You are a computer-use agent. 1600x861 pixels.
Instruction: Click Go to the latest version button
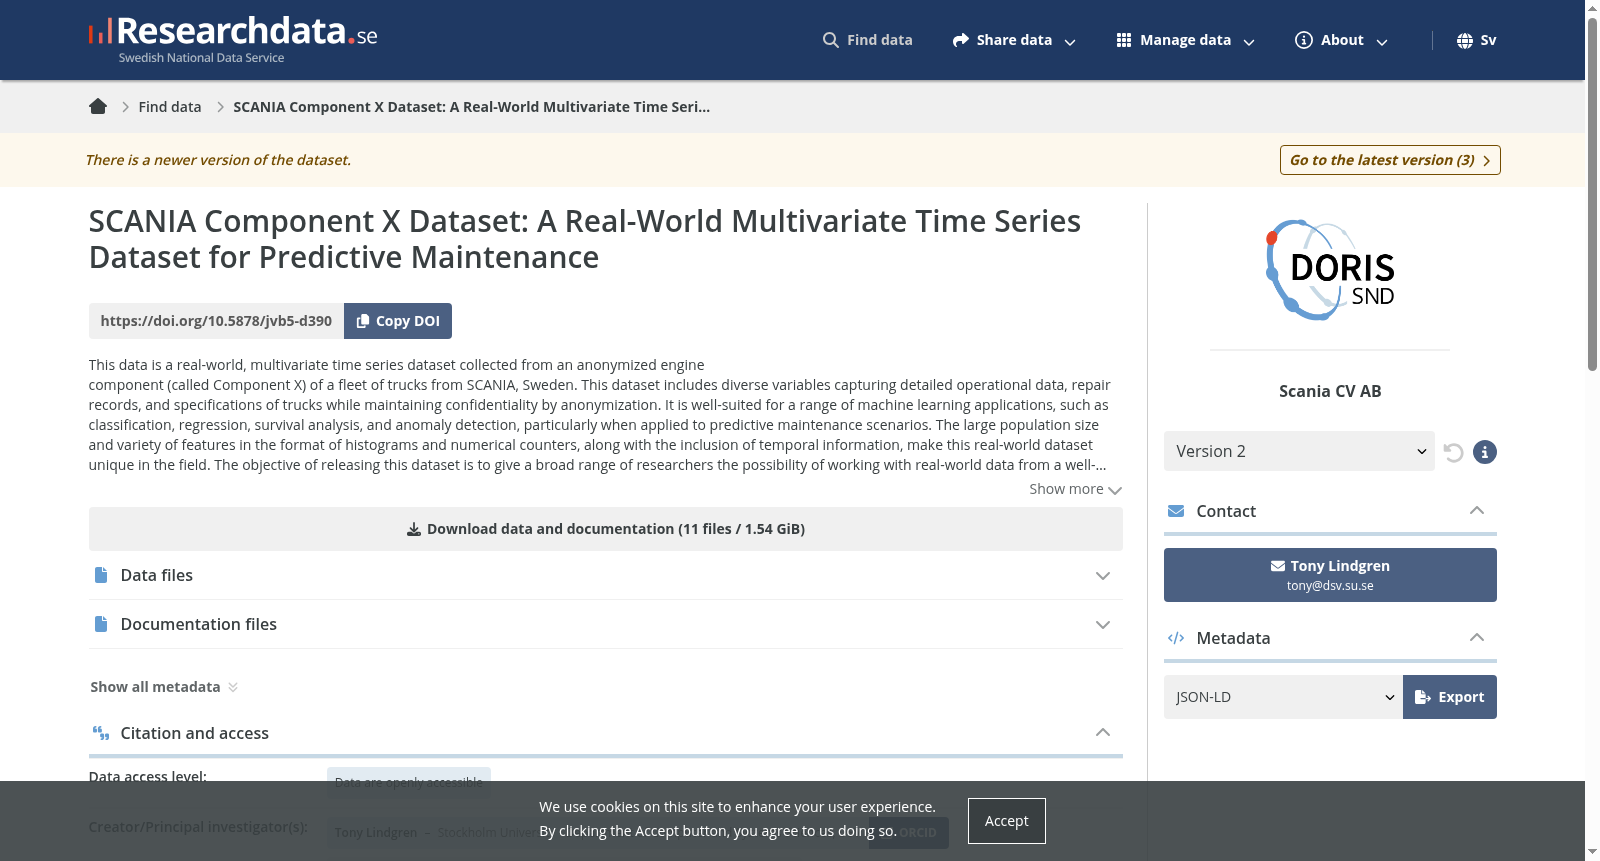click(x=1390, y=160)
